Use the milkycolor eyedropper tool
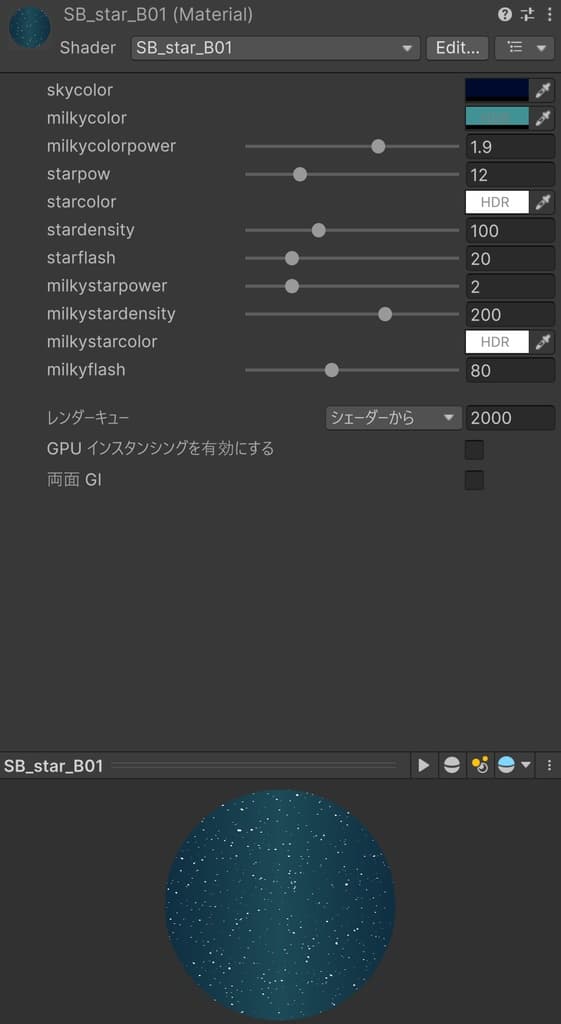 (x=543, y=118)
